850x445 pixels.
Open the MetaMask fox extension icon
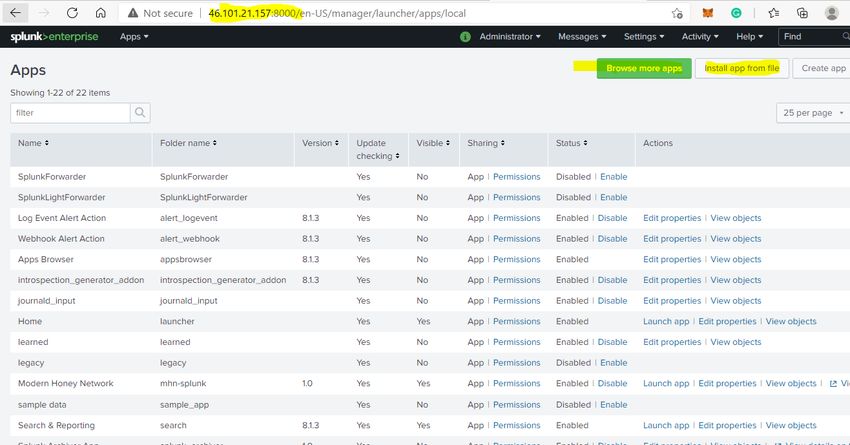click(707, 13)
